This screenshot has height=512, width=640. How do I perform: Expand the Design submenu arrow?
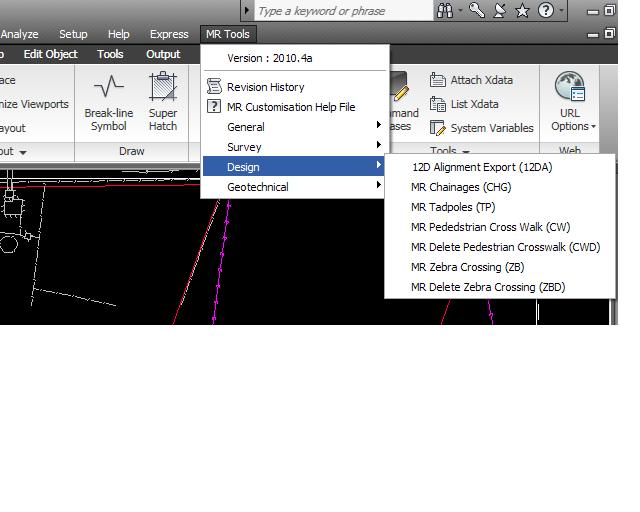379,165
